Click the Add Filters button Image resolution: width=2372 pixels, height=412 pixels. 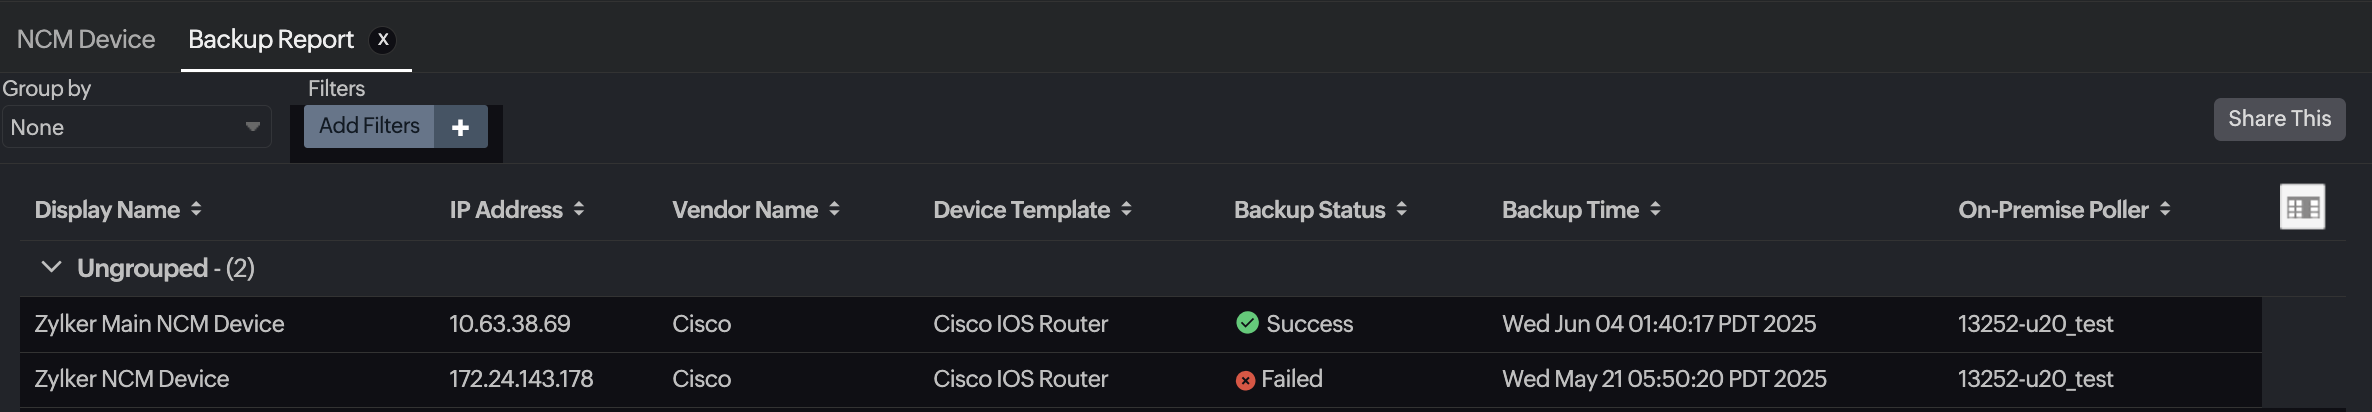(x=369, y=126)
